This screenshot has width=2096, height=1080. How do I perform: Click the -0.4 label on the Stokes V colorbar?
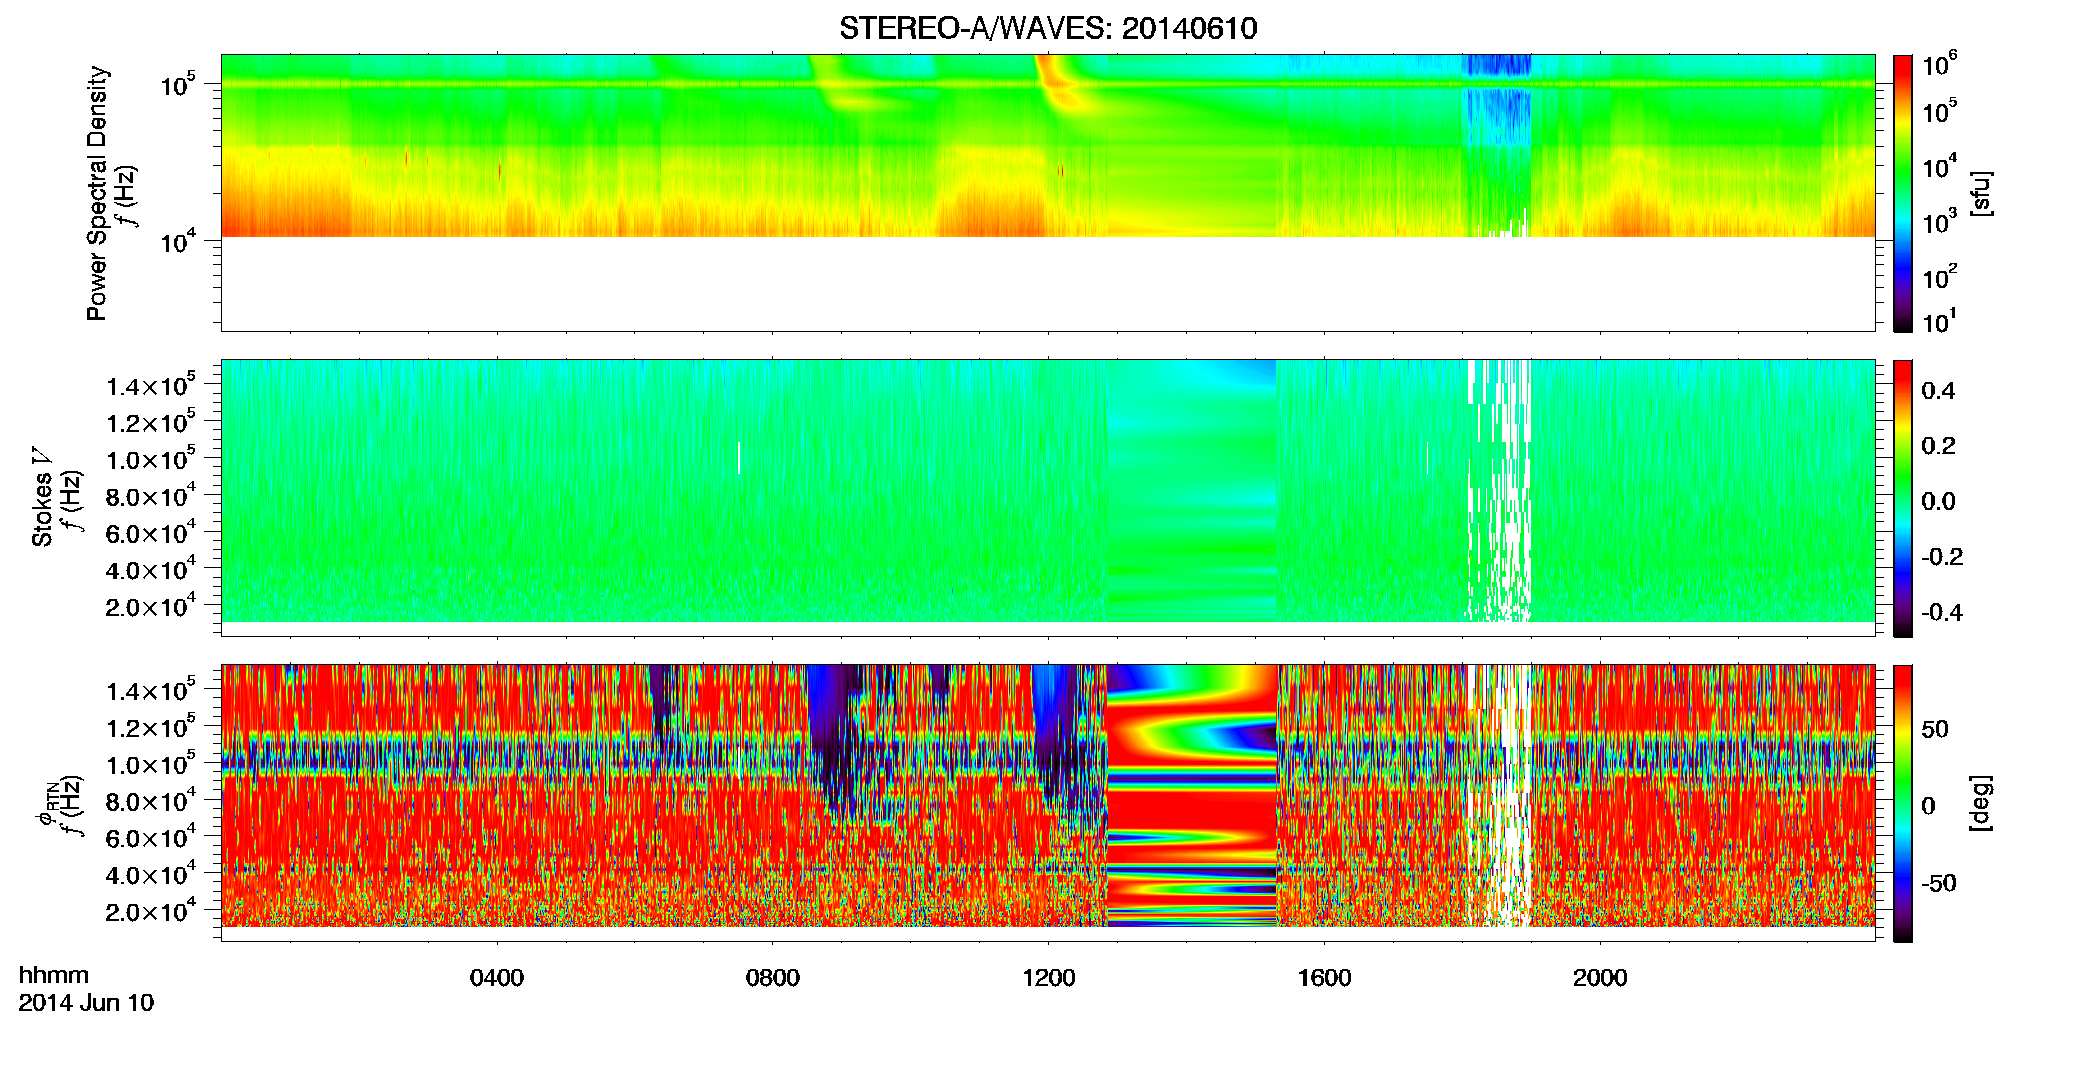(x=1942, y=612)
